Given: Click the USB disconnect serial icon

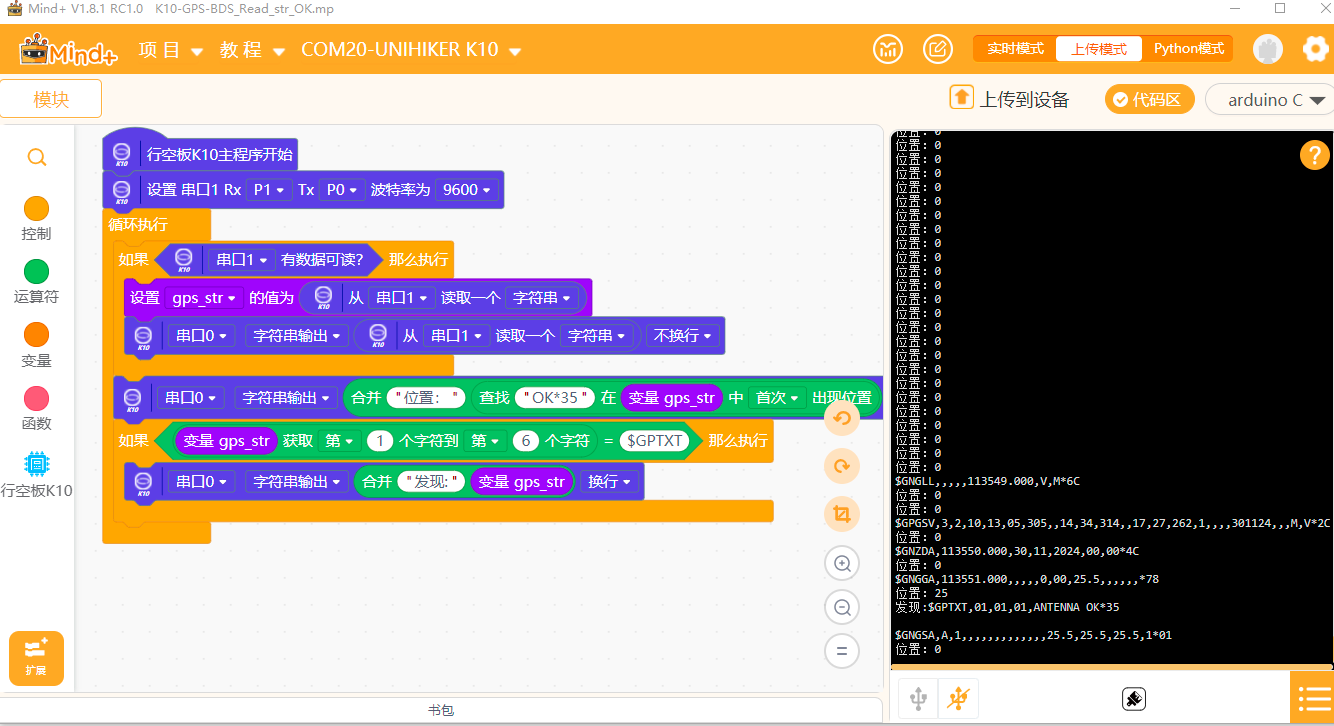Looking at the screenshot, I should [x=959, y=698].
